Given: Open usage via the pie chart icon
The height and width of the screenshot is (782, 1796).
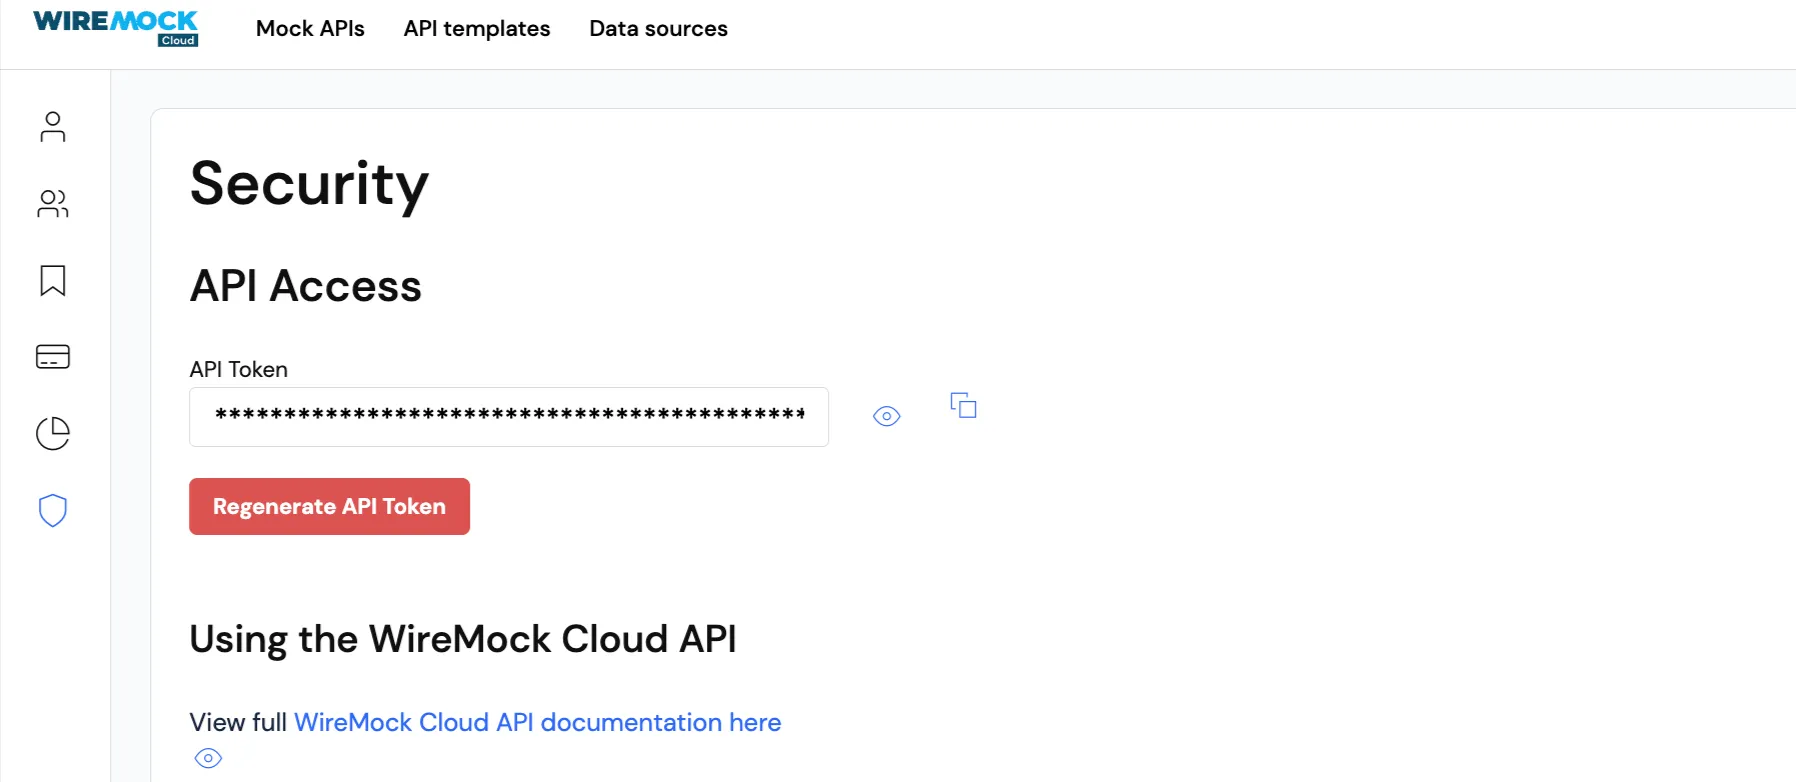Looking at the screenshot, I should pyautogui.click(x=53, y=433).
